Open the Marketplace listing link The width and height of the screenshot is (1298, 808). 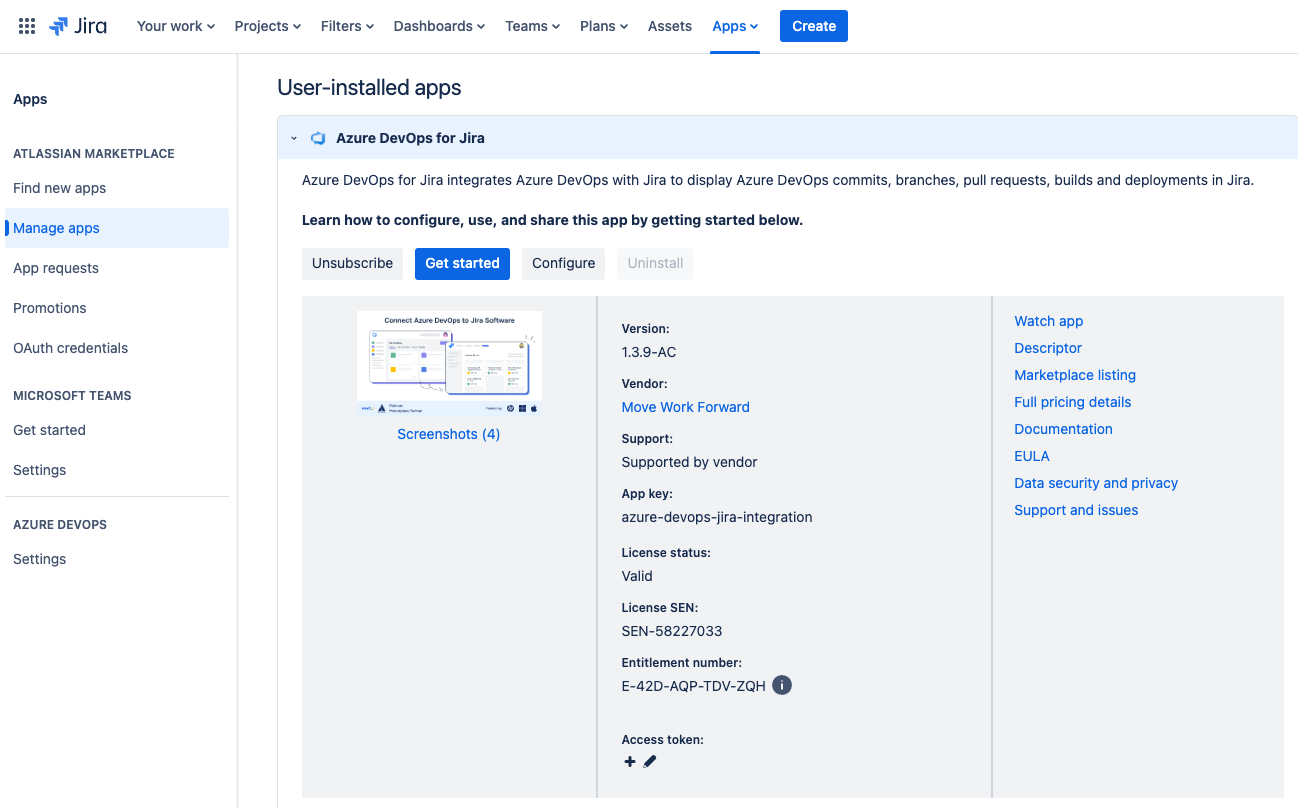tap(1075, 375)
